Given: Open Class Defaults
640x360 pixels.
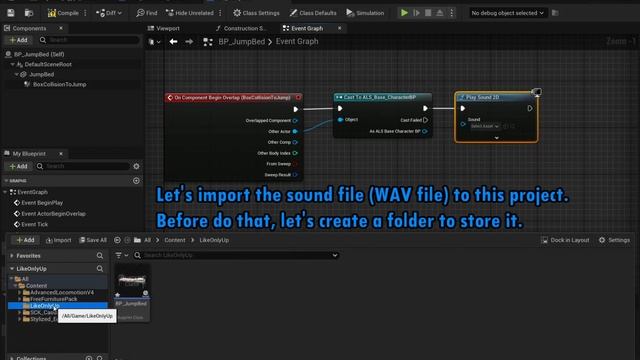Looking at the screenshot, I should (x=313, y=13).
